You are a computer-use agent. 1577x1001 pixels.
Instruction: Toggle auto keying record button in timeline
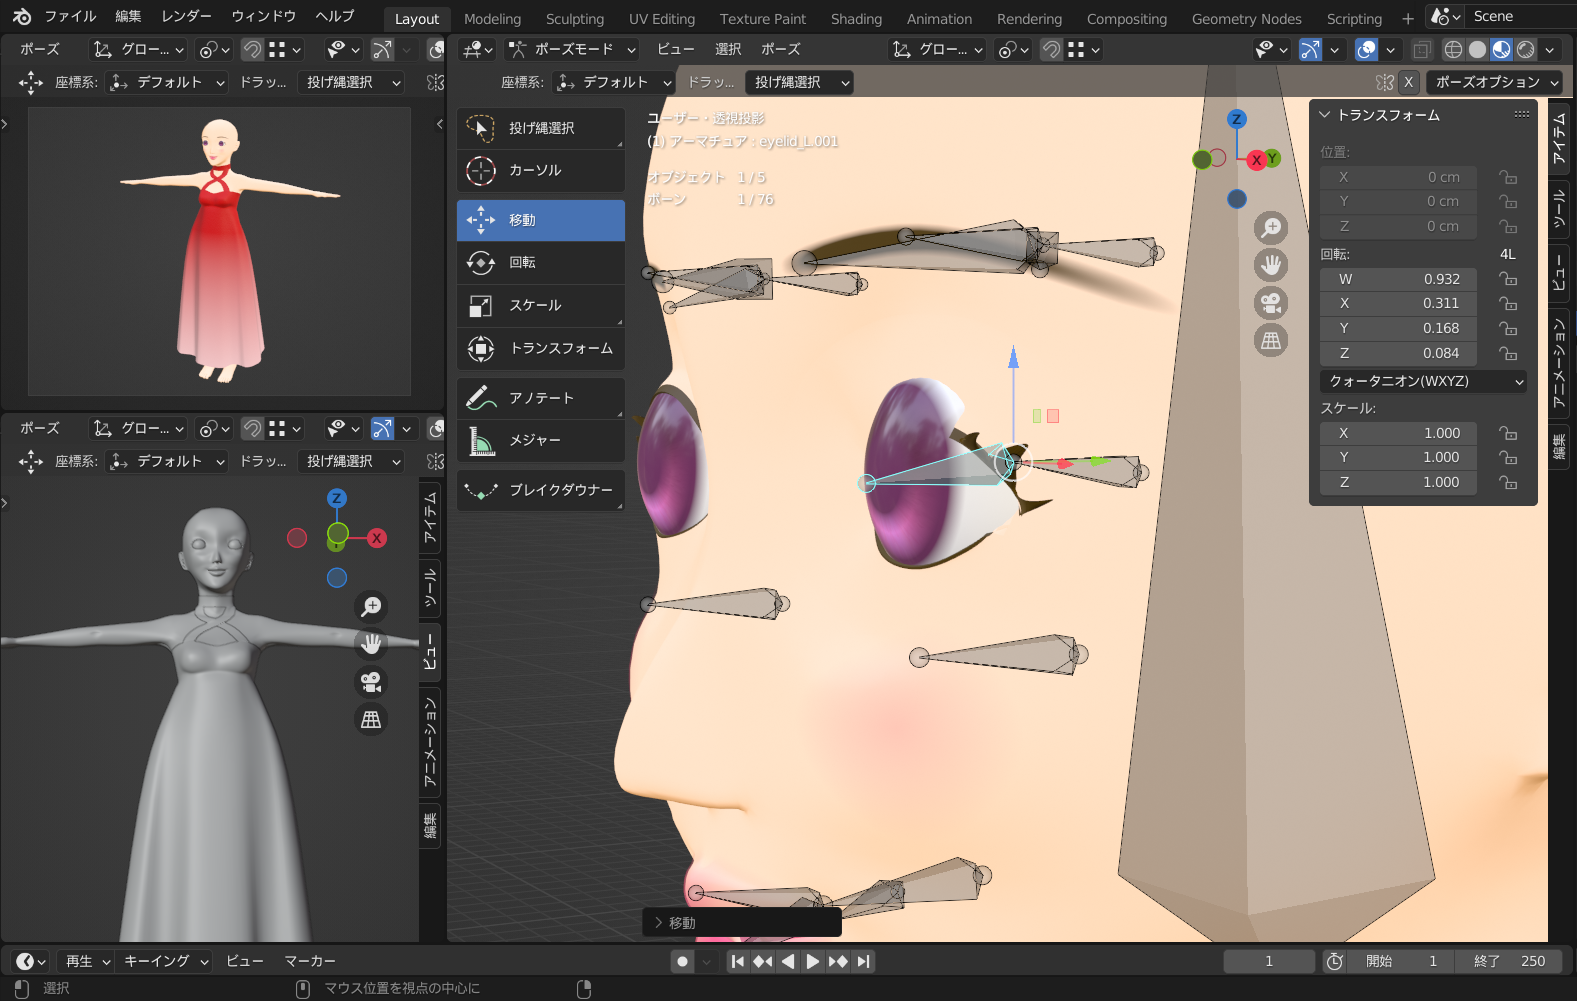point(683,961)
